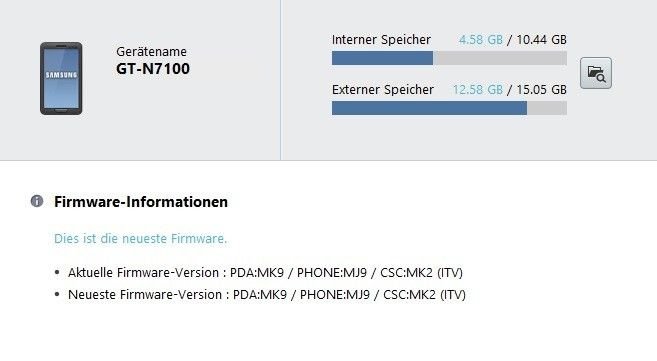Click the Gerätename label

pos(151,52)
